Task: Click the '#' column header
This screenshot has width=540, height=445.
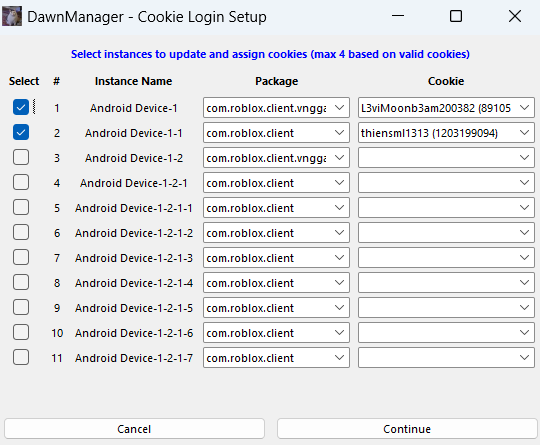Action: coord(56,81)
